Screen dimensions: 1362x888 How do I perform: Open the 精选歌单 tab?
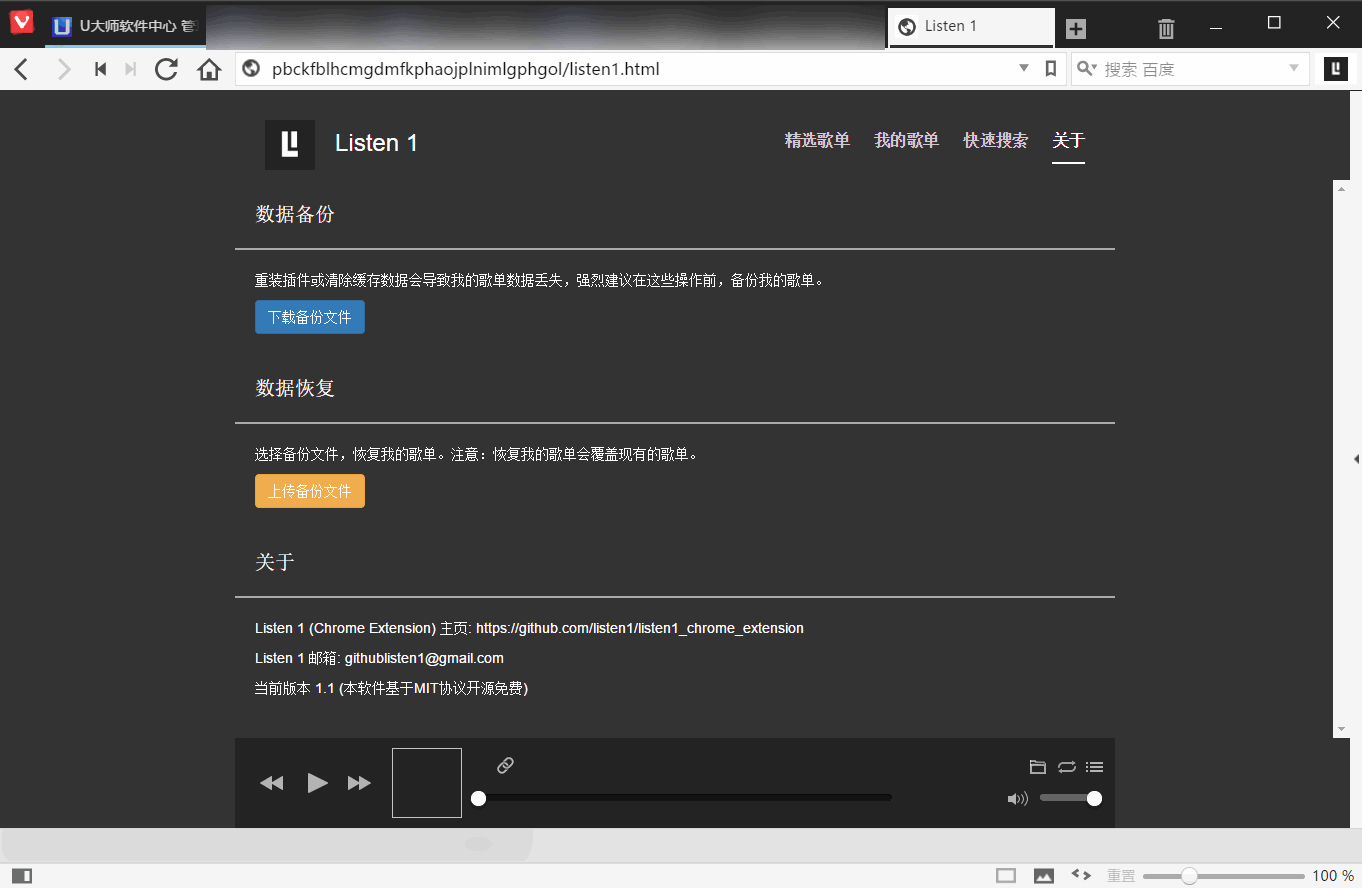point(817,141)
